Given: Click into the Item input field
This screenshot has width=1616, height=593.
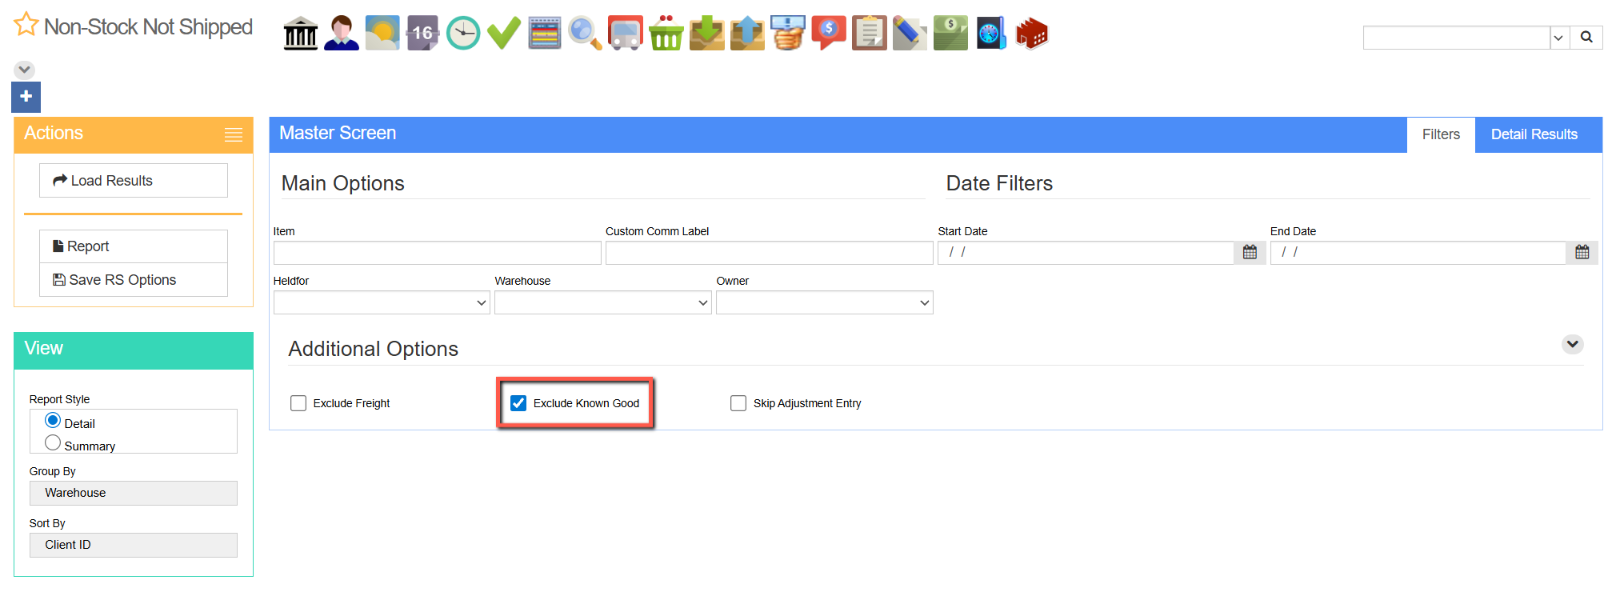Looking at the screenshot, I should pos(437,252).
